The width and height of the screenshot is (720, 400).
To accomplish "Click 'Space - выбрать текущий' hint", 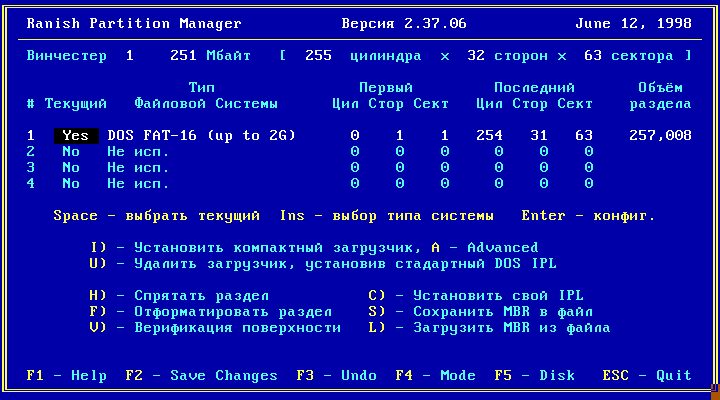I will click(x=157, y=216).
